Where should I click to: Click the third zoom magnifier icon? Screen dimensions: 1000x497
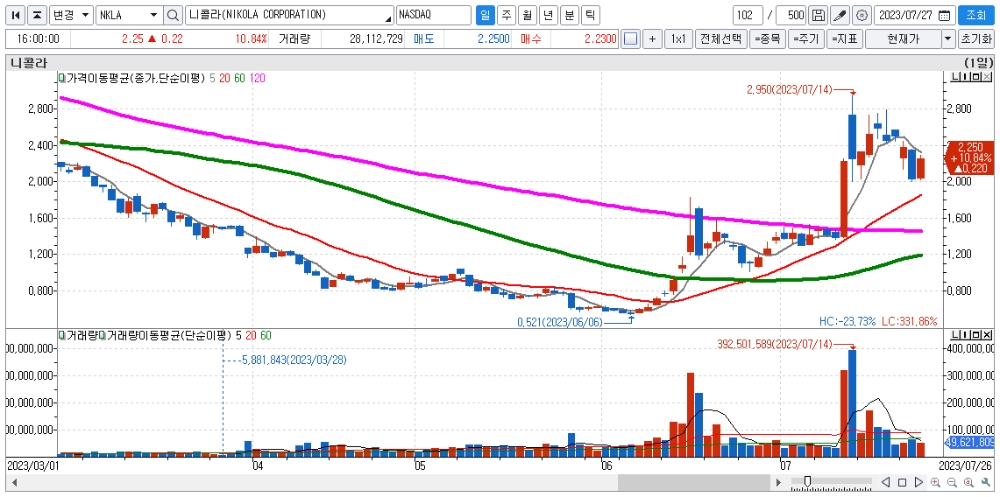(969, 482)
